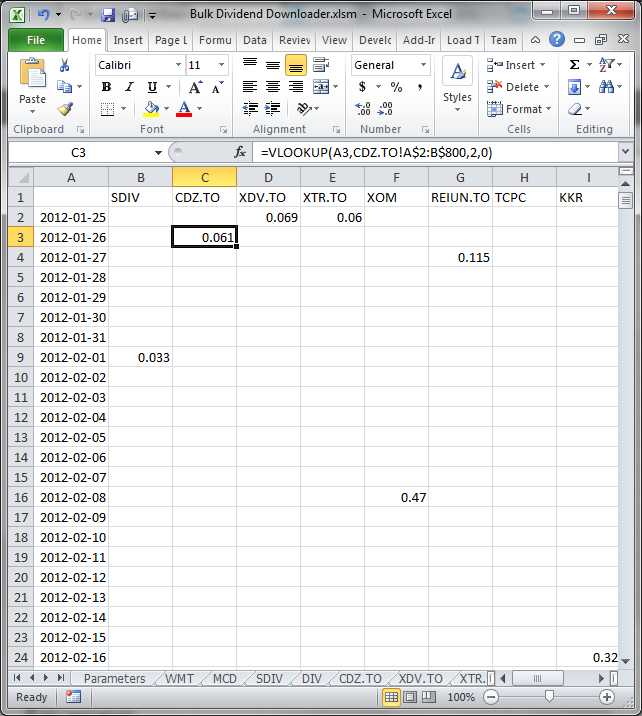
Task: Open the Name Box dropdown arrow
Action: tap(158, 153)
